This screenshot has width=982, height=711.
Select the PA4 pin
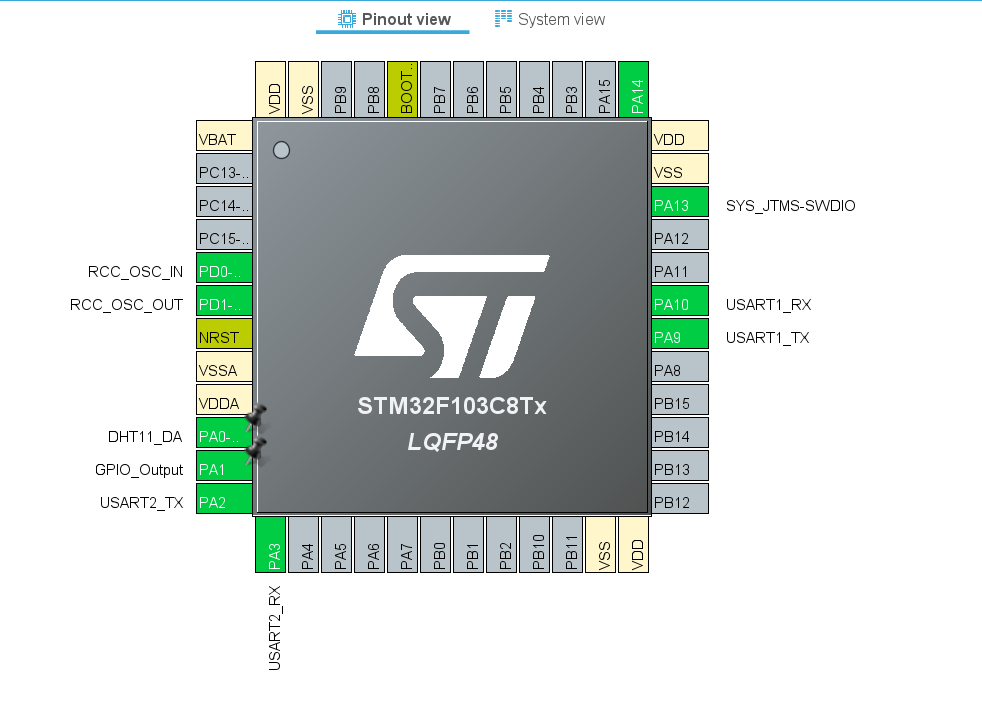point(304,544)
